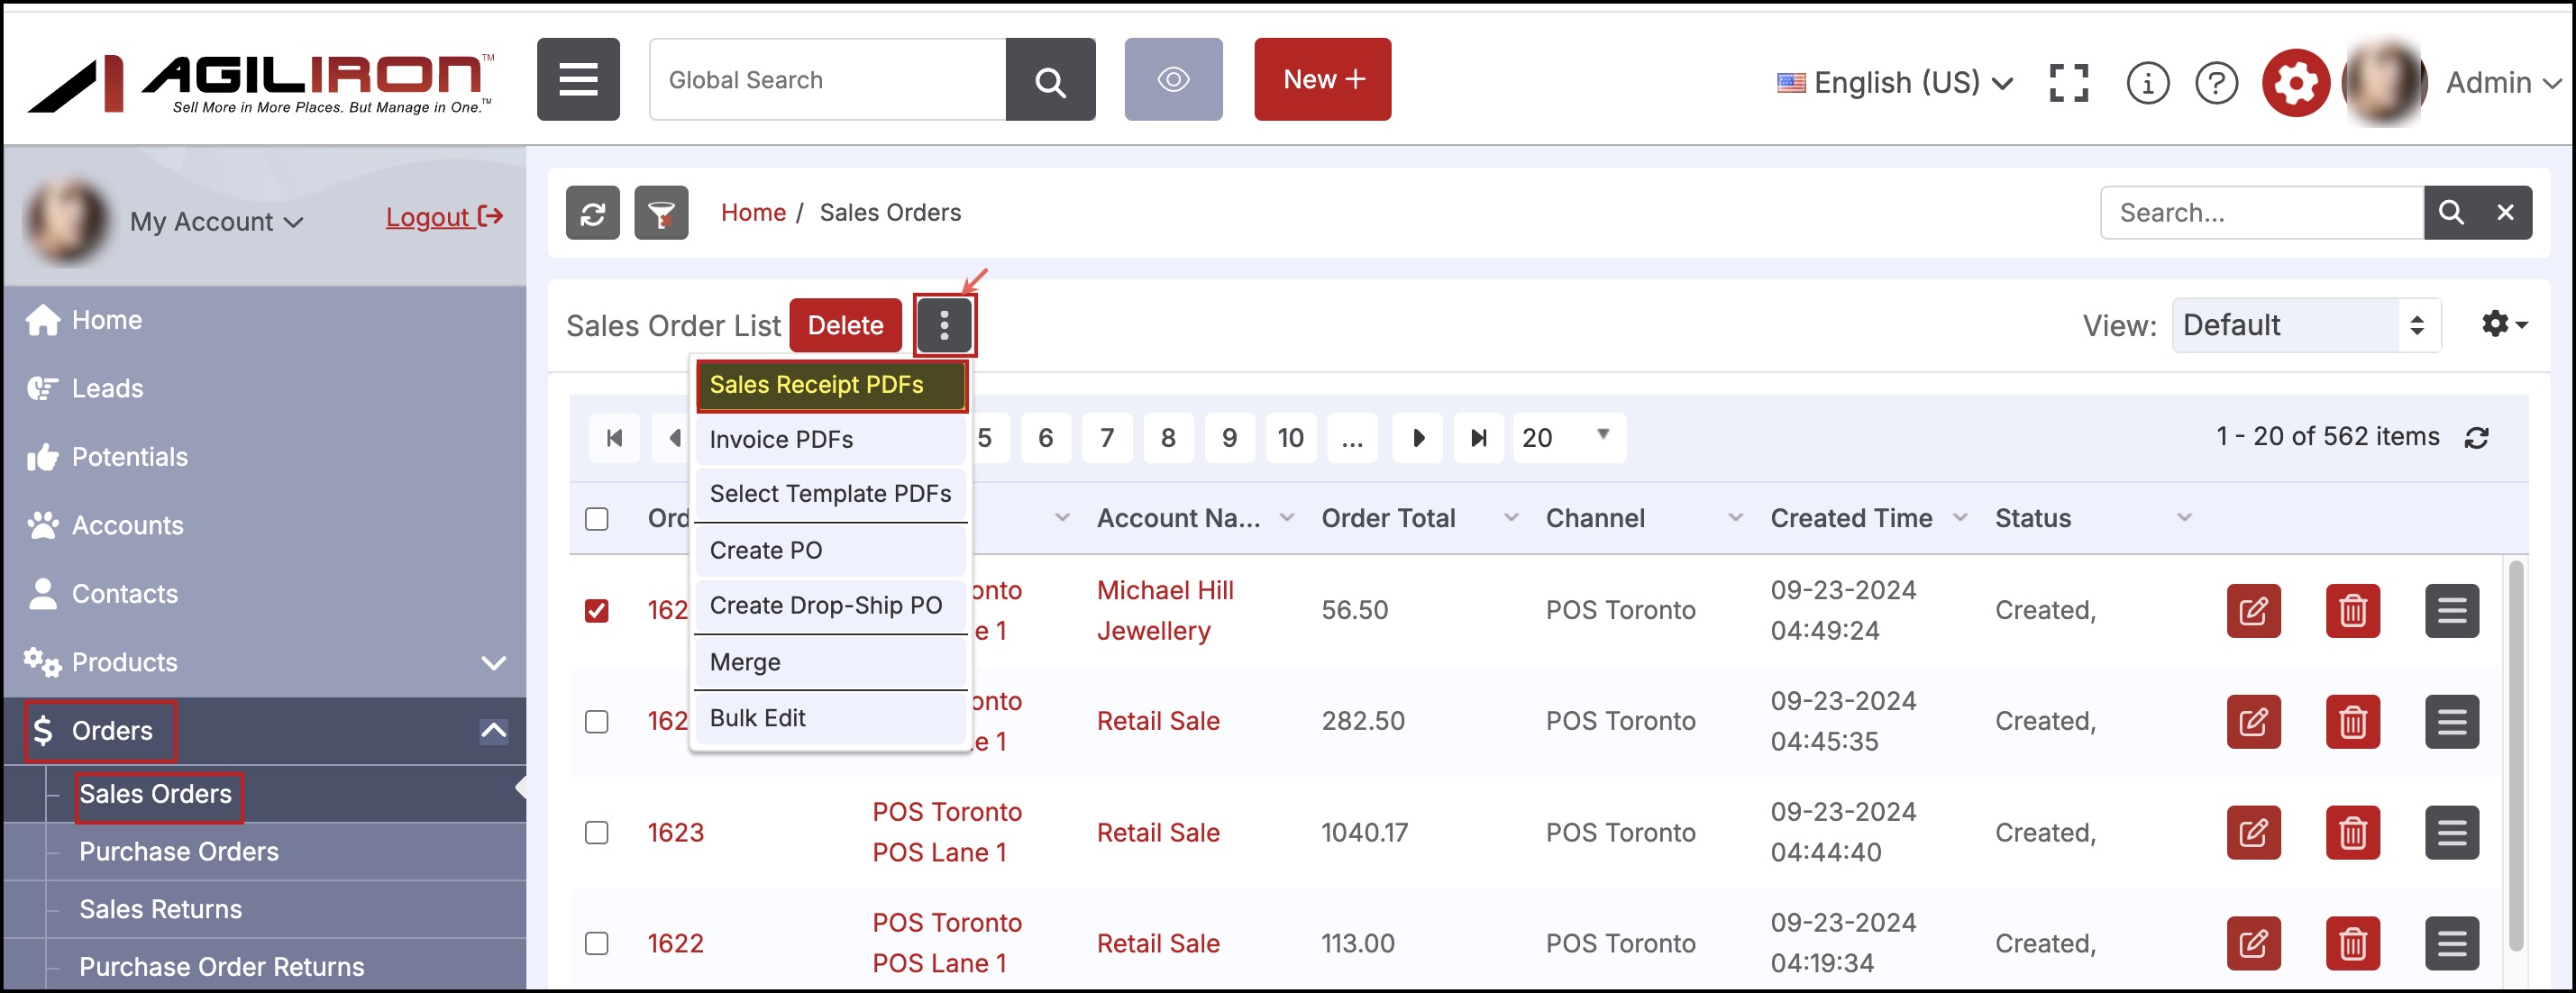2576x993 pixels.
Task: Open the Admin user dropdown
Action: (x=2504, y=83)
